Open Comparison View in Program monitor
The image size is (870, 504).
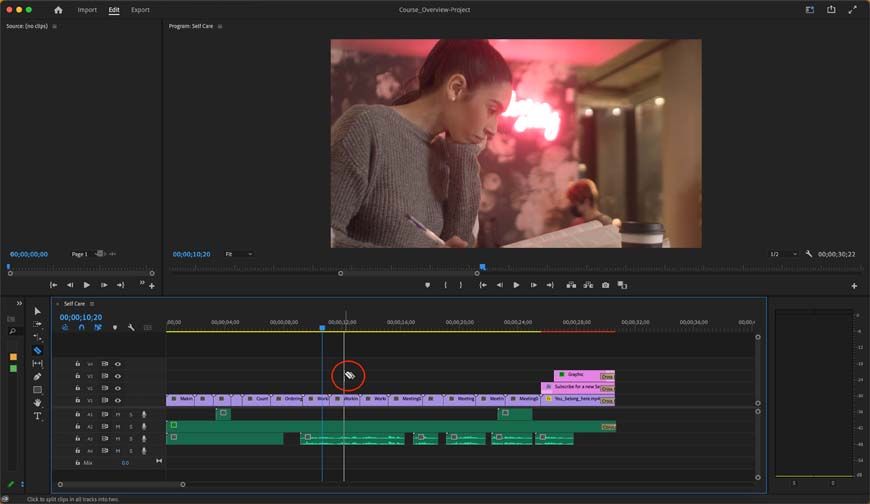coord(623,285)
